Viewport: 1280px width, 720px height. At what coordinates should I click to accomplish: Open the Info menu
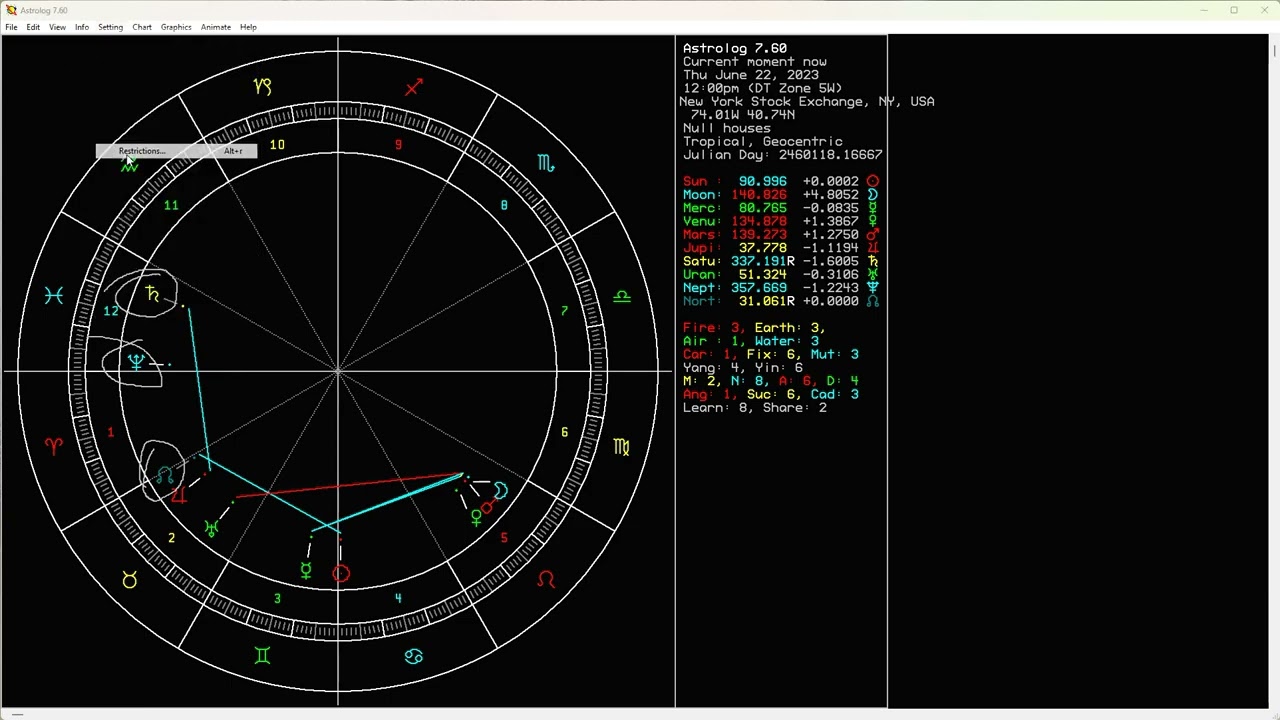tap(82, 27)
